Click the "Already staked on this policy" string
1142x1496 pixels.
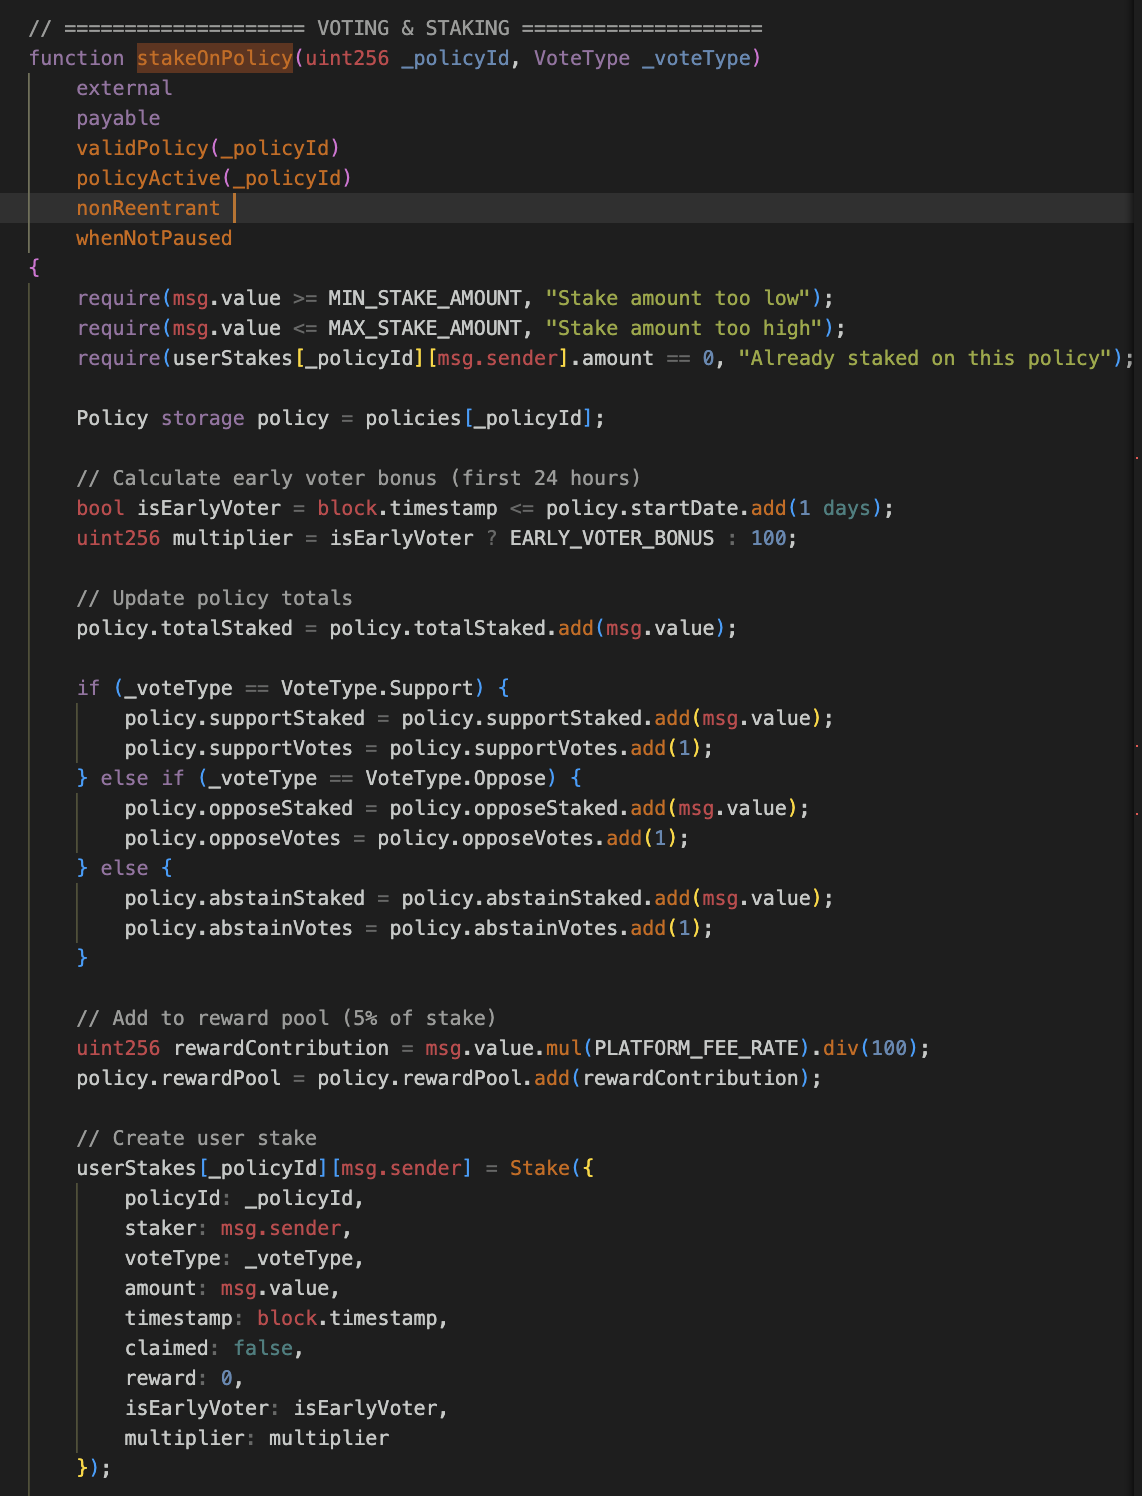(x=924, y=358)
